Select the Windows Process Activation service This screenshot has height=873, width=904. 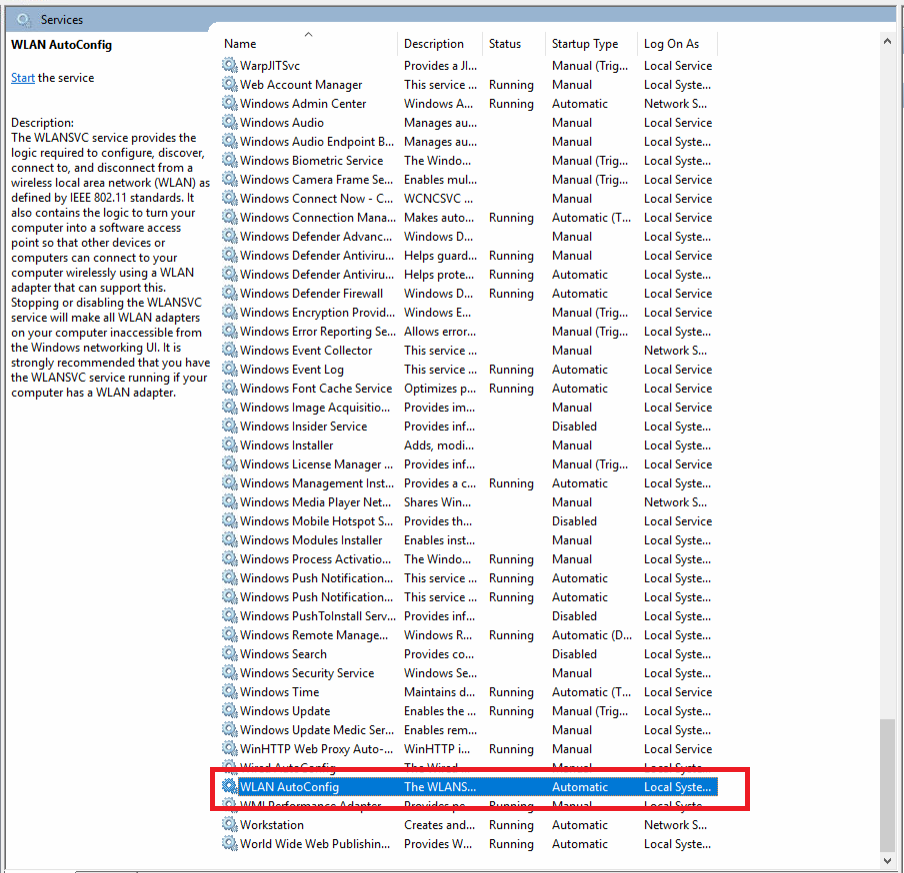pos(469,559)
